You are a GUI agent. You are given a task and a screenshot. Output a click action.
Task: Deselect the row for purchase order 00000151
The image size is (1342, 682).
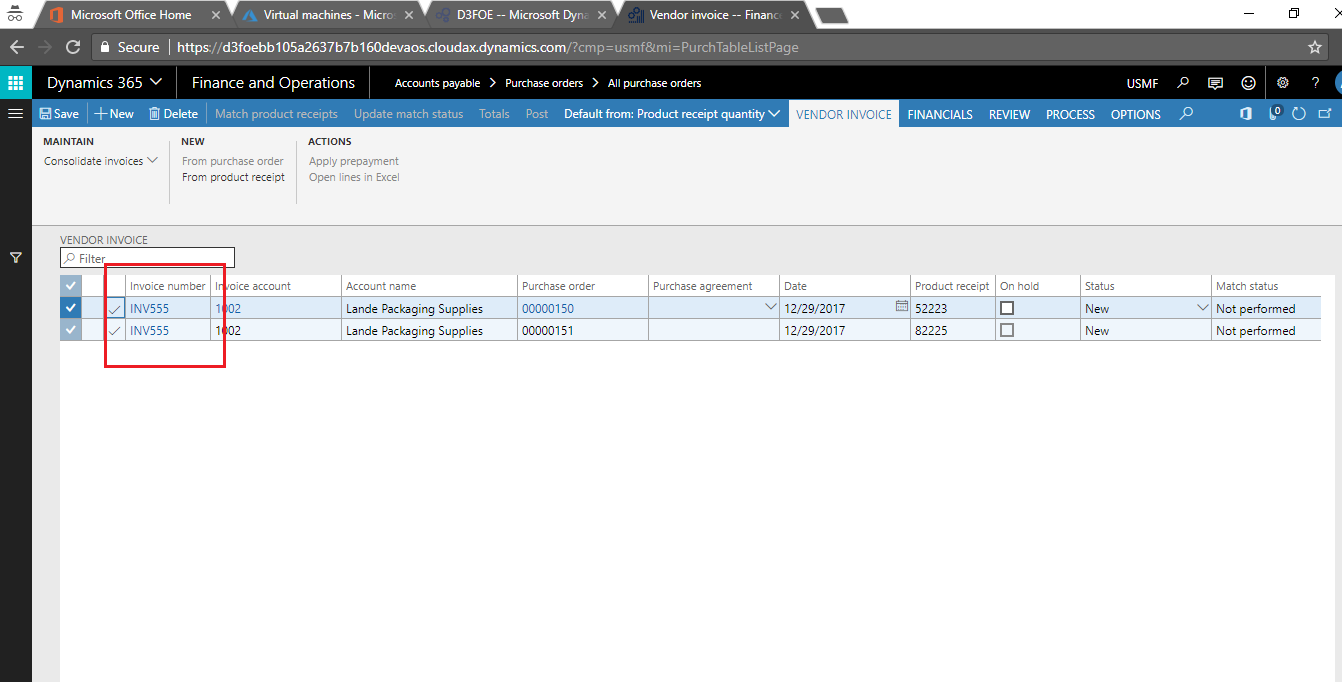(70, 330)
